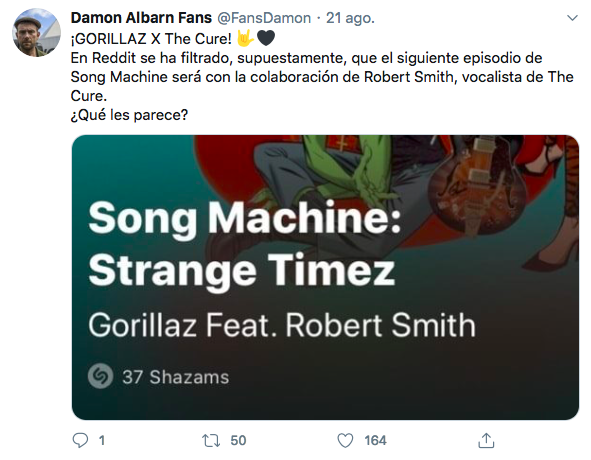Click the Shazam logo icon in image
This screenshot has height=460, width=591.
click(100, 376)
